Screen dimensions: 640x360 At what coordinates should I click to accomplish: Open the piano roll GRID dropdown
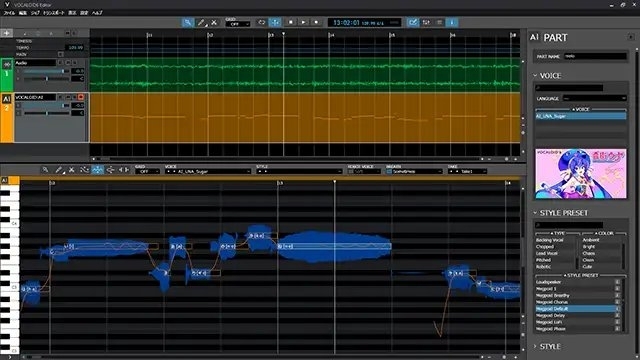pyautogui.click(x=147, y=171)
